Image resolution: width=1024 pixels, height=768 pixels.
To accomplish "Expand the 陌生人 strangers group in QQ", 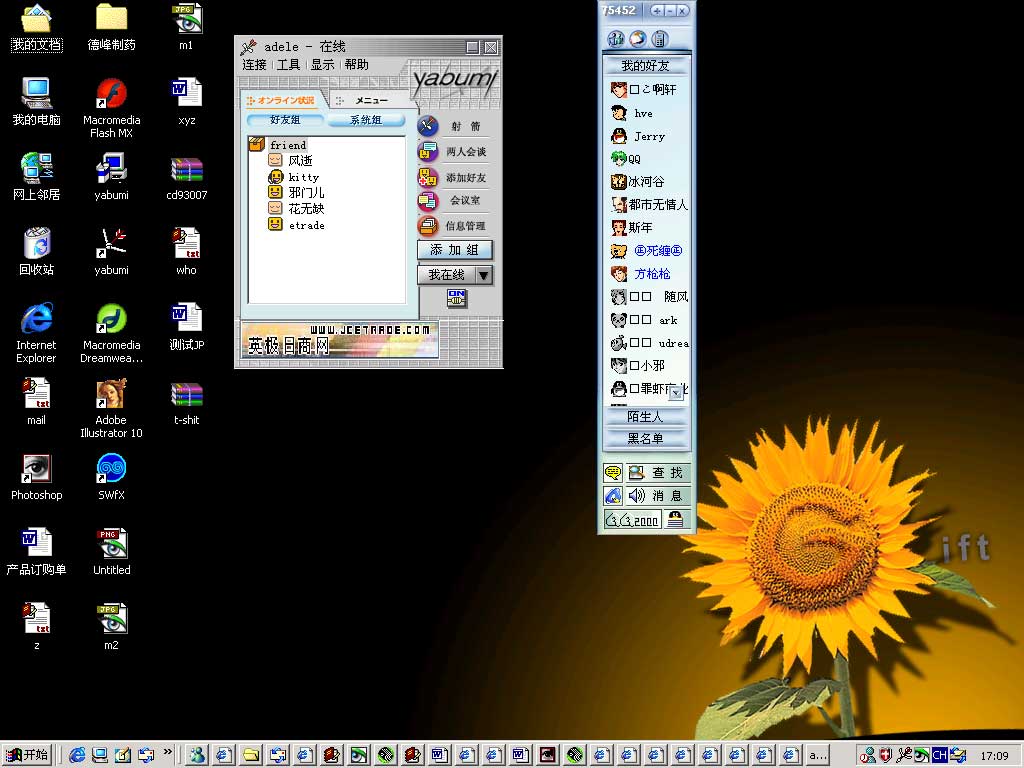I will coord(646,416).
